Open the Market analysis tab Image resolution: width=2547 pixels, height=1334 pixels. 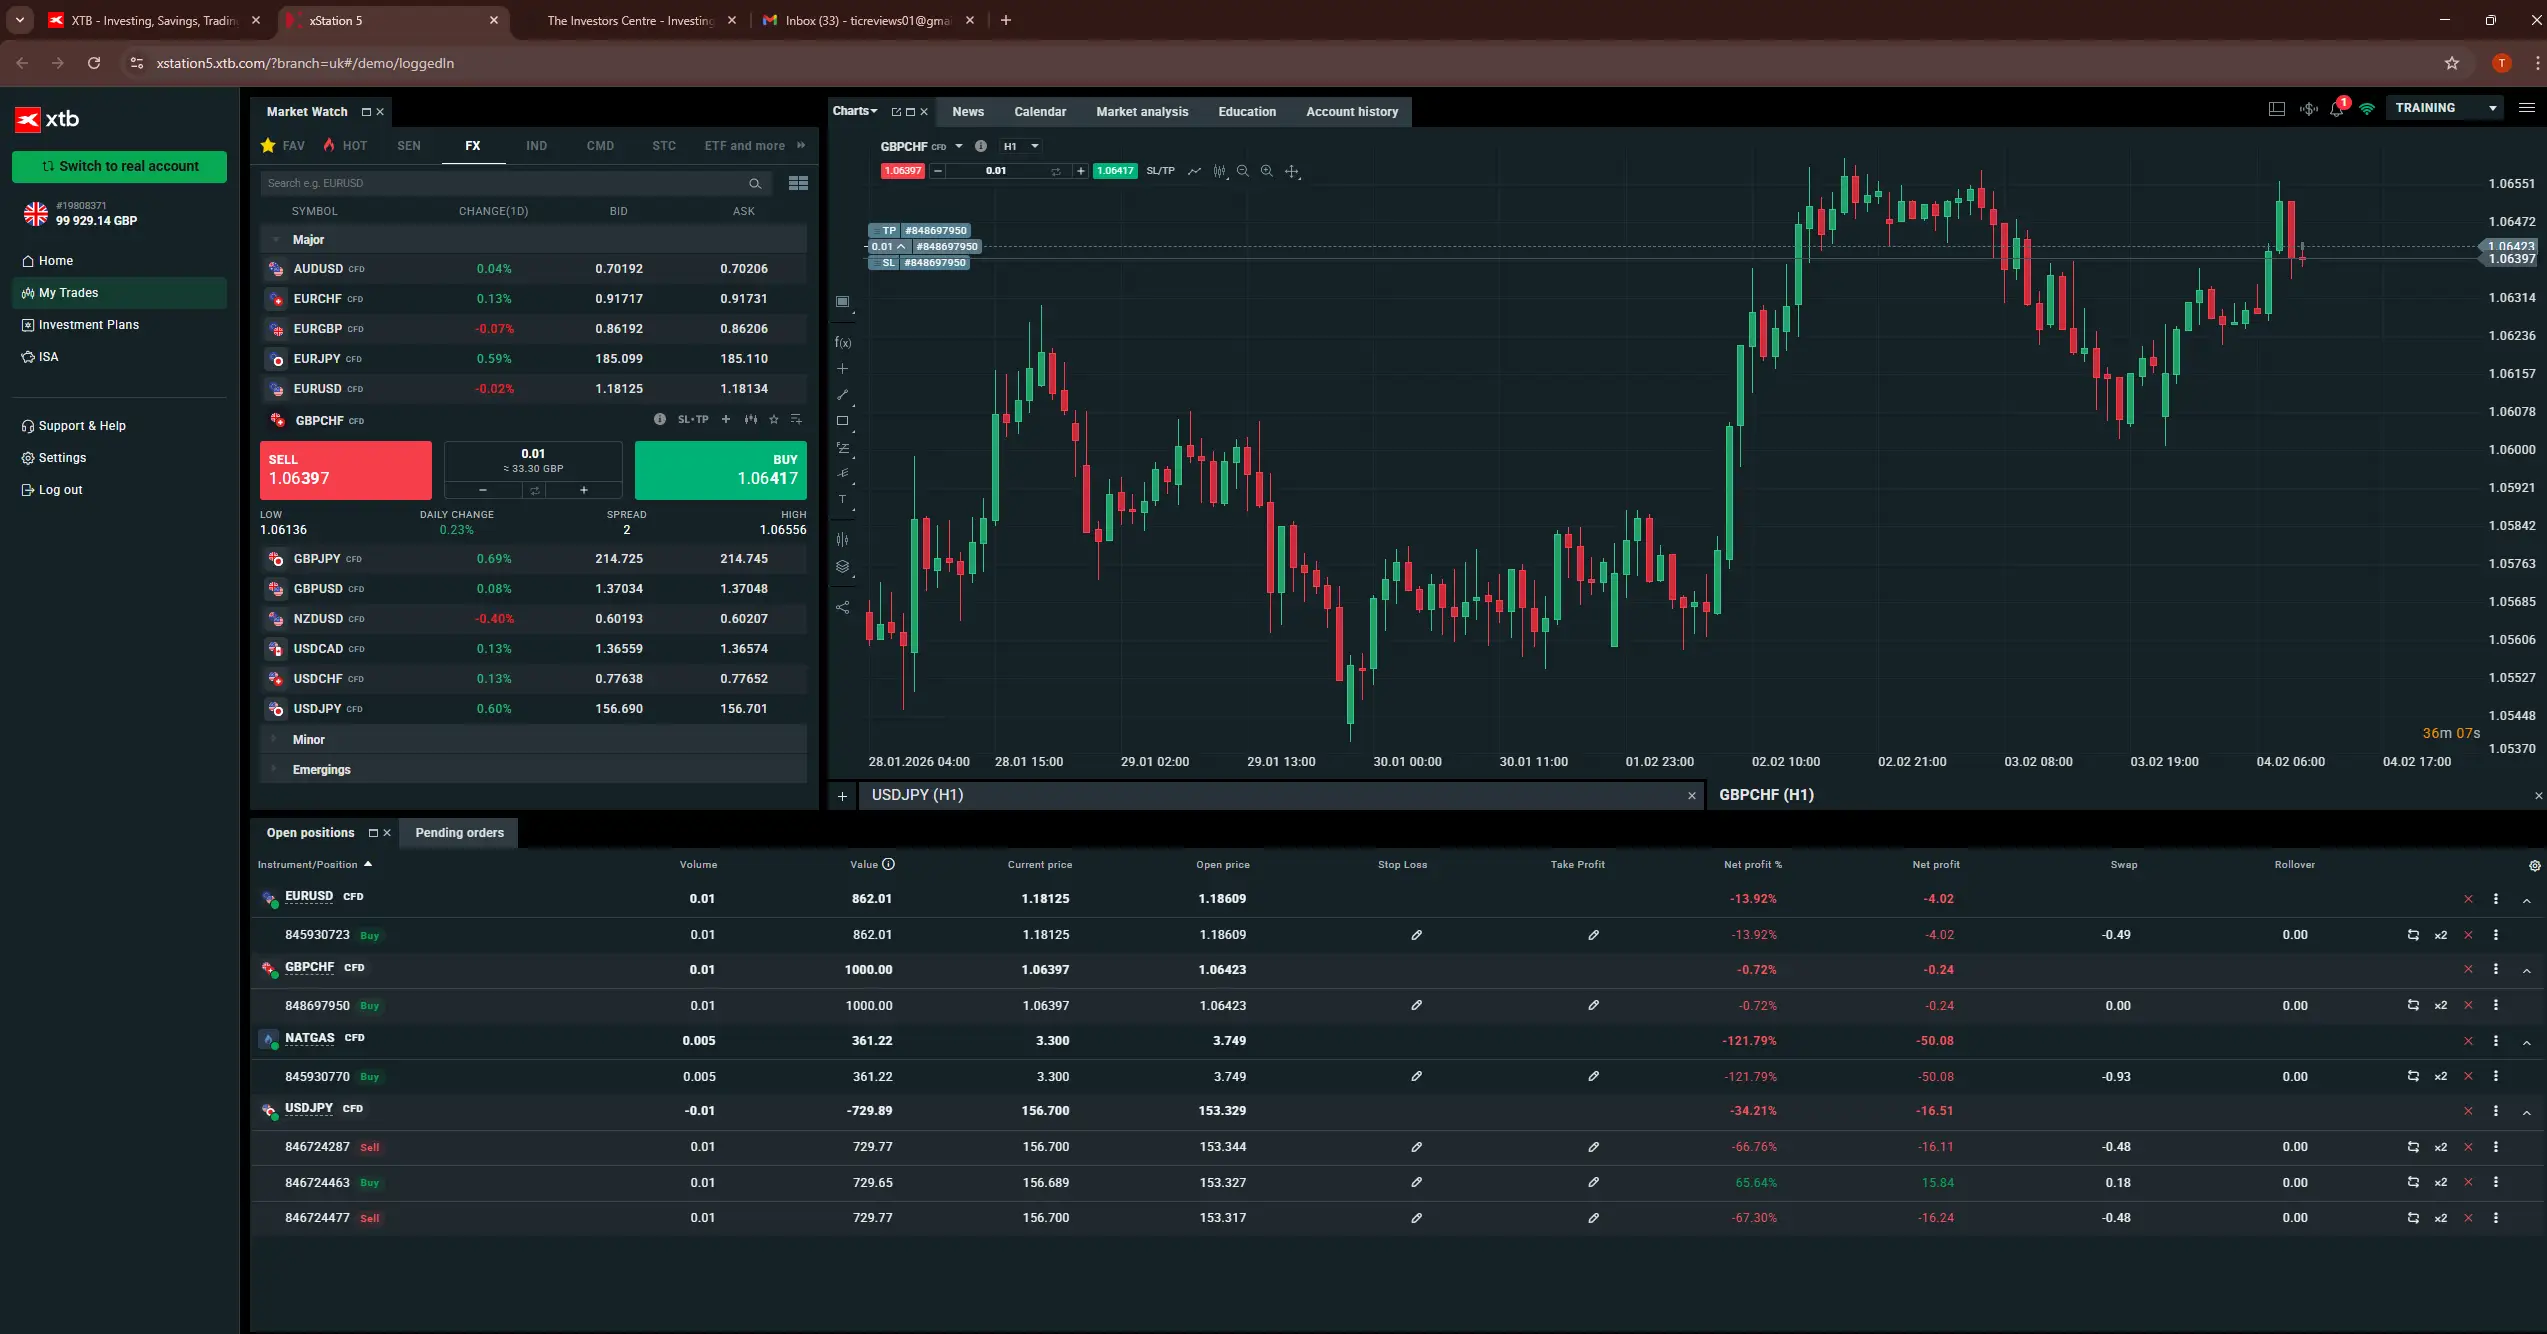pos(1141,111)
